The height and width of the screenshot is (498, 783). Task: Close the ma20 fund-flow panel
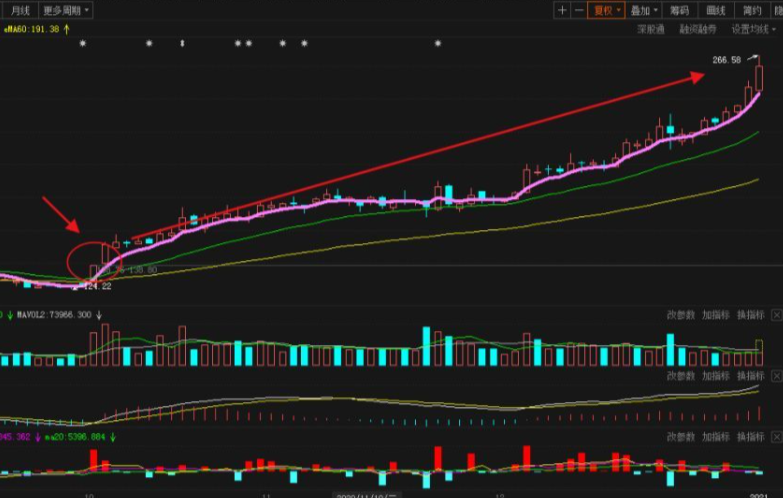pyautogui.click(x=777, y=437)
